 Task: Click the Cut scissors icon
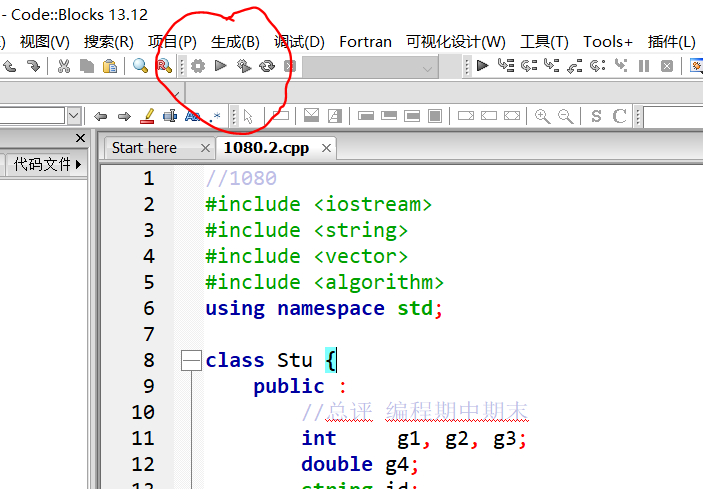point(64,66)
